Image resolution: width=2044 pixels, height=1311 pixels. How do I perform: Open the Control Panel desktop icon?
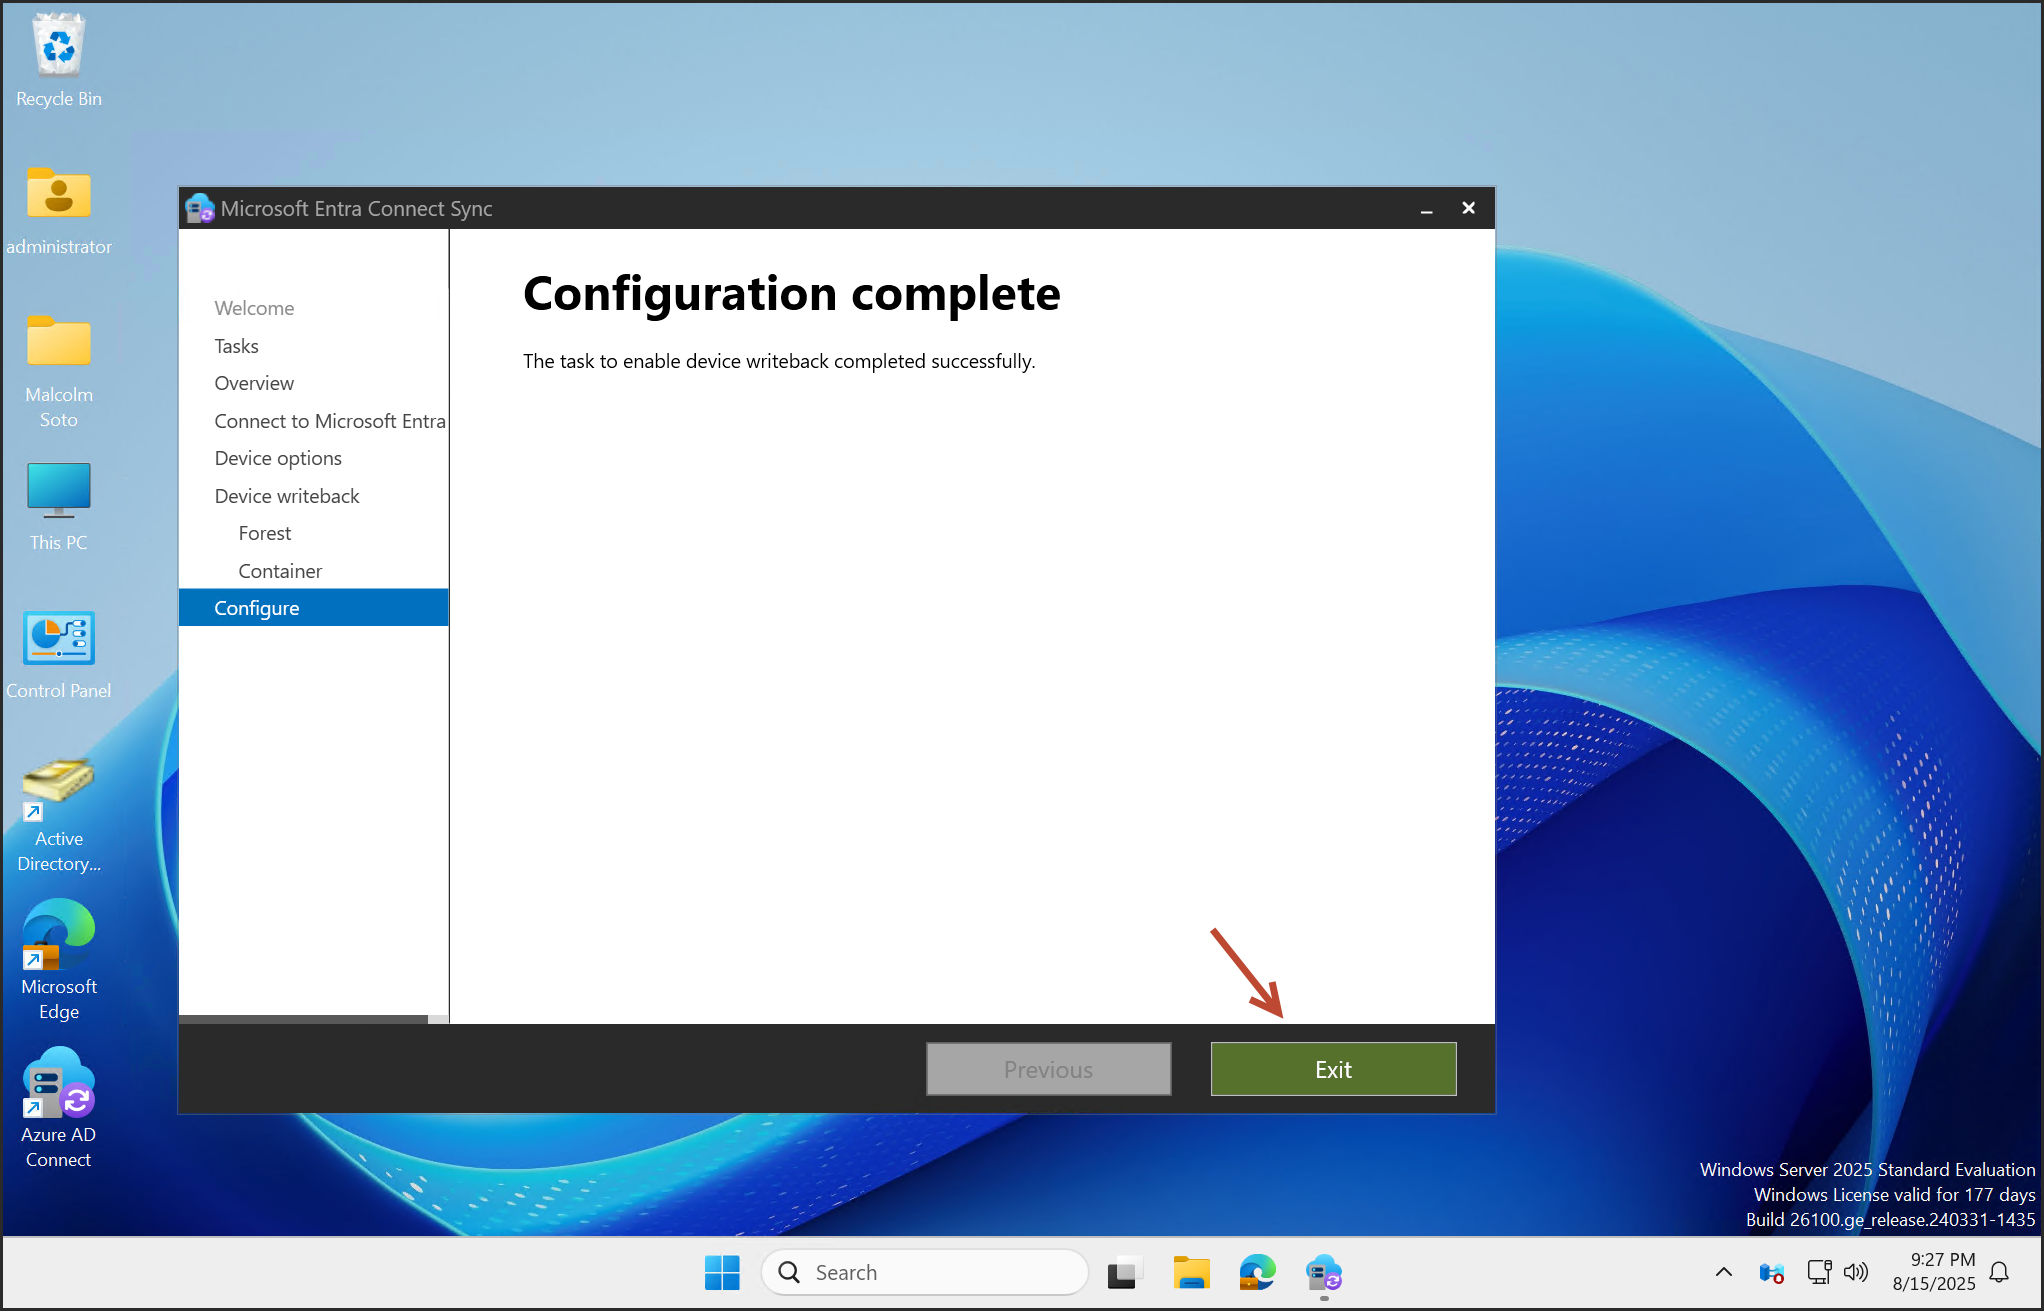point(58,639)
